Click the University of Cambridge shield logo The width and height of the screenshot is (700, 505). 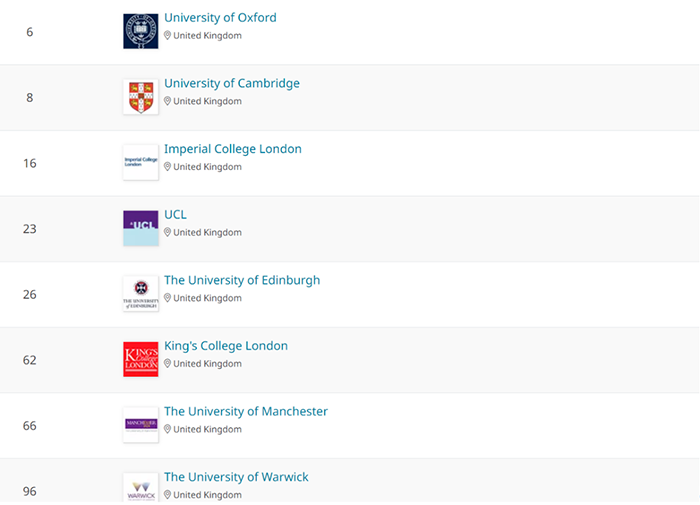pos(140,97)
